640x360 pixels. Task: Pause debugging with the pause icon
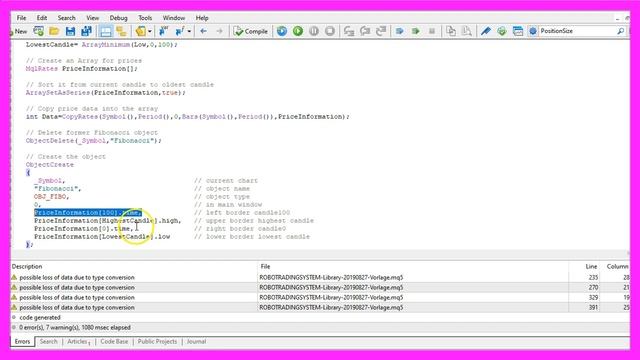[314, 31]
